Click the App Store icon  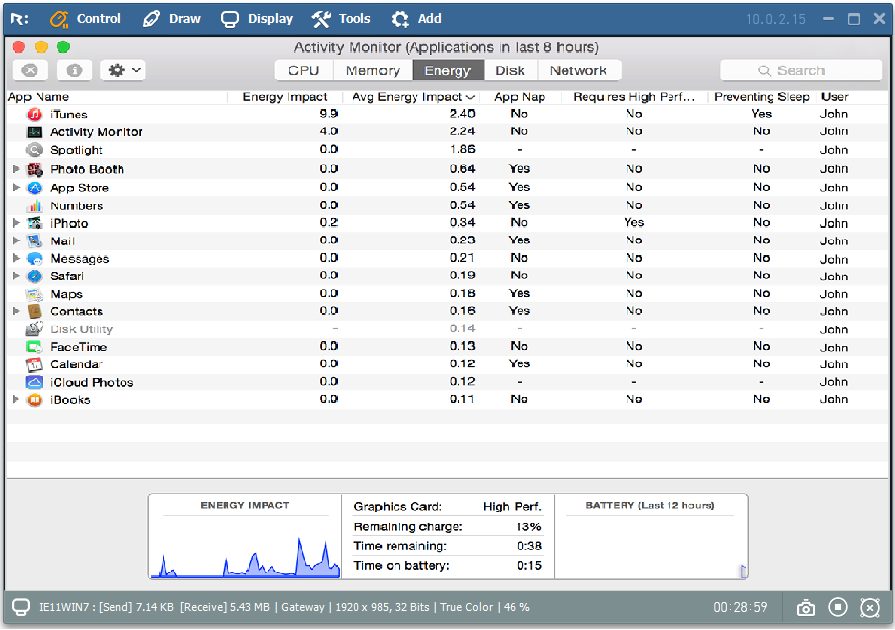pos(35,188)
